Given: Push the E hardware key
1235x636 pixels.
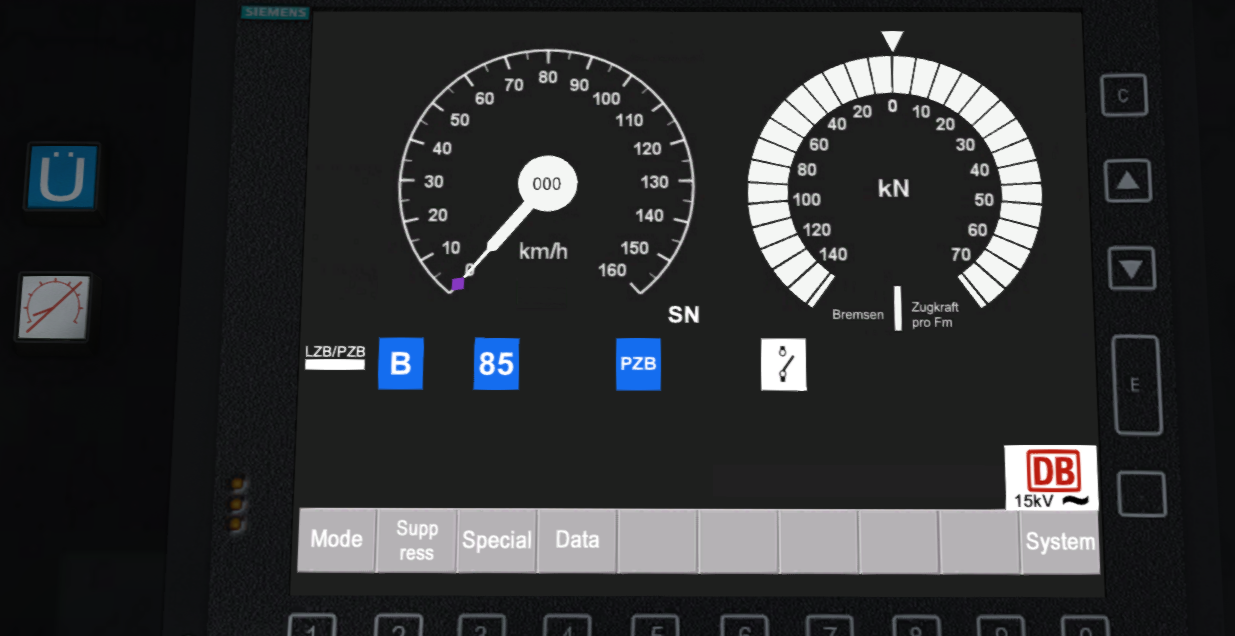Looking at the screenshot, I should point(1136,385).
